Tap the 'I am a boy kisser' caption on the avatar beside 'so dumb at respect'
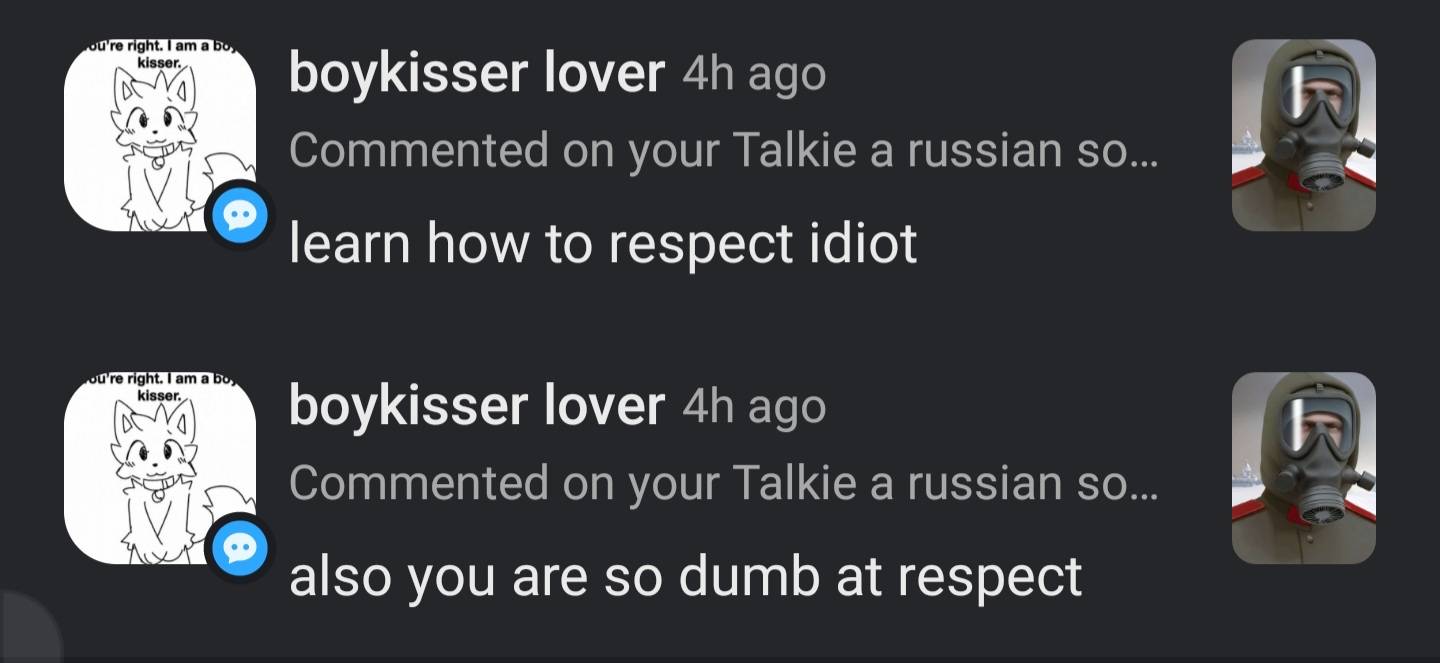Screen dimensions: 1440x663 [x=158, y=387]
